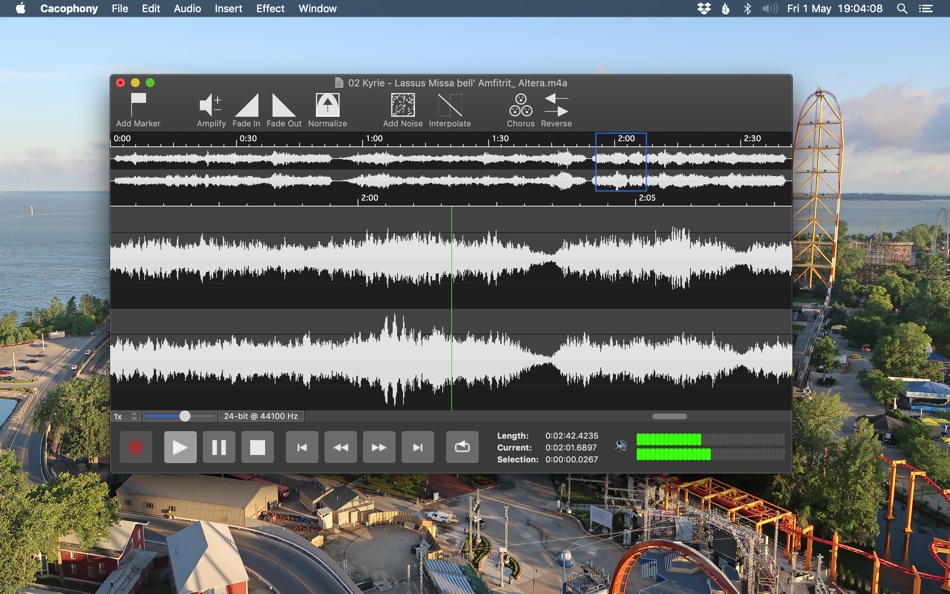Click the Bluetooth menu bar icon
Viewport: 950px width, 594px height.
(747, 8)
